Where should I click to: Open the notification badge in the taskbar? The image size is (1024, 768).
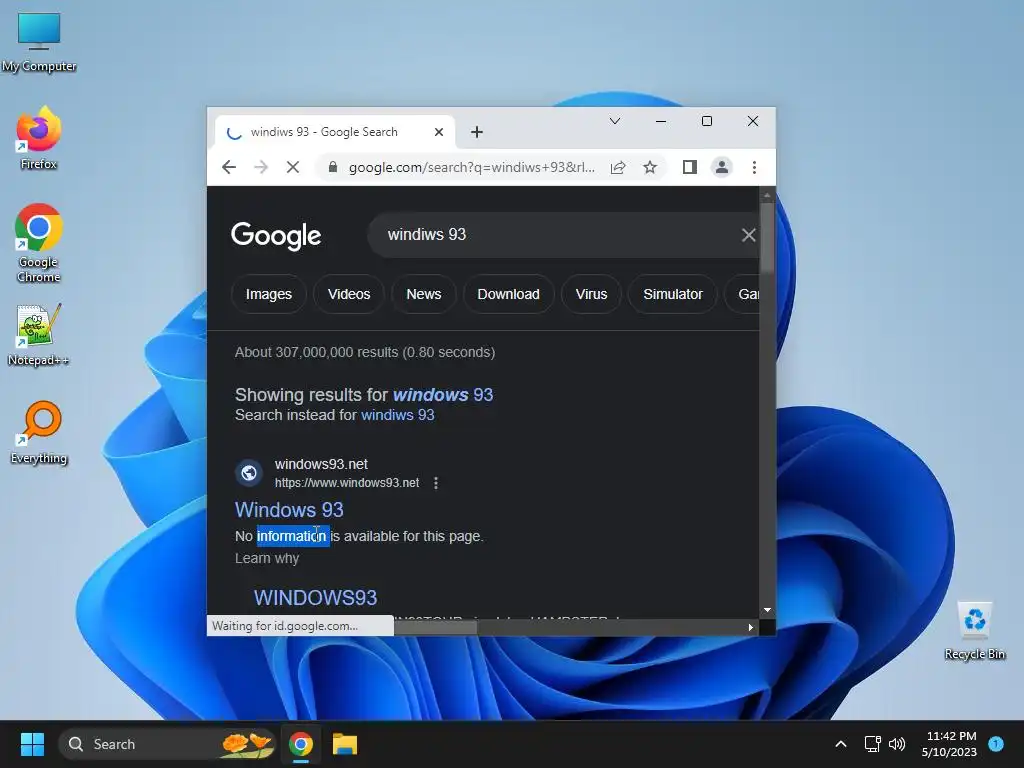coord(996,744)
